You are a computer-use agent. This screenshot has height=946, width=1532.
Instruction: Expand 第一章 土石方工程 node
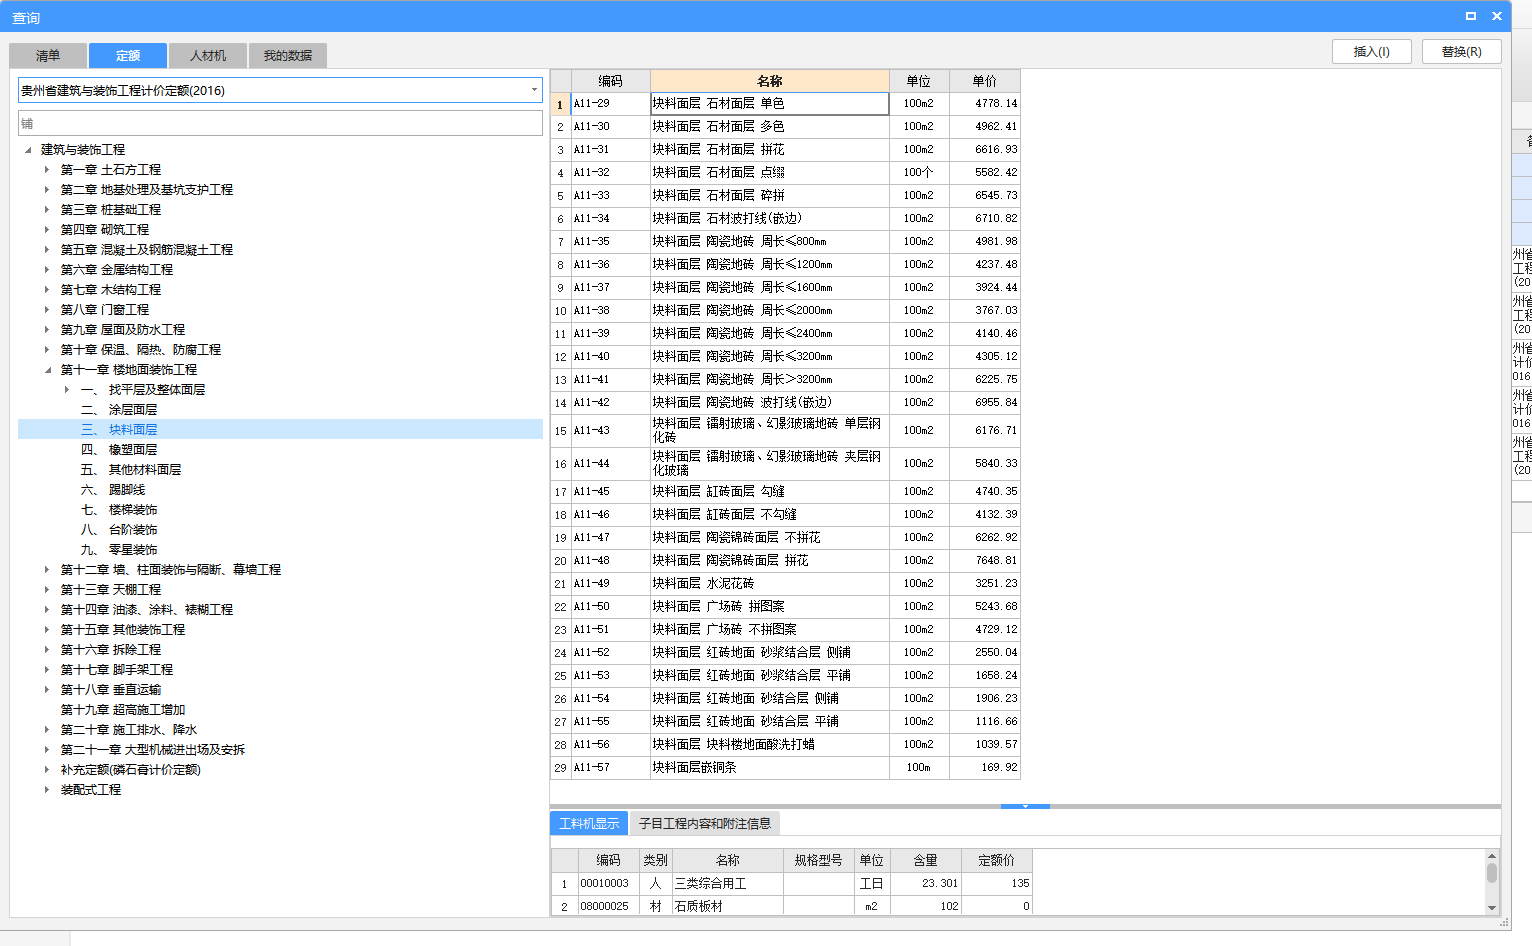pyautogui.click(x=47, y=170)
